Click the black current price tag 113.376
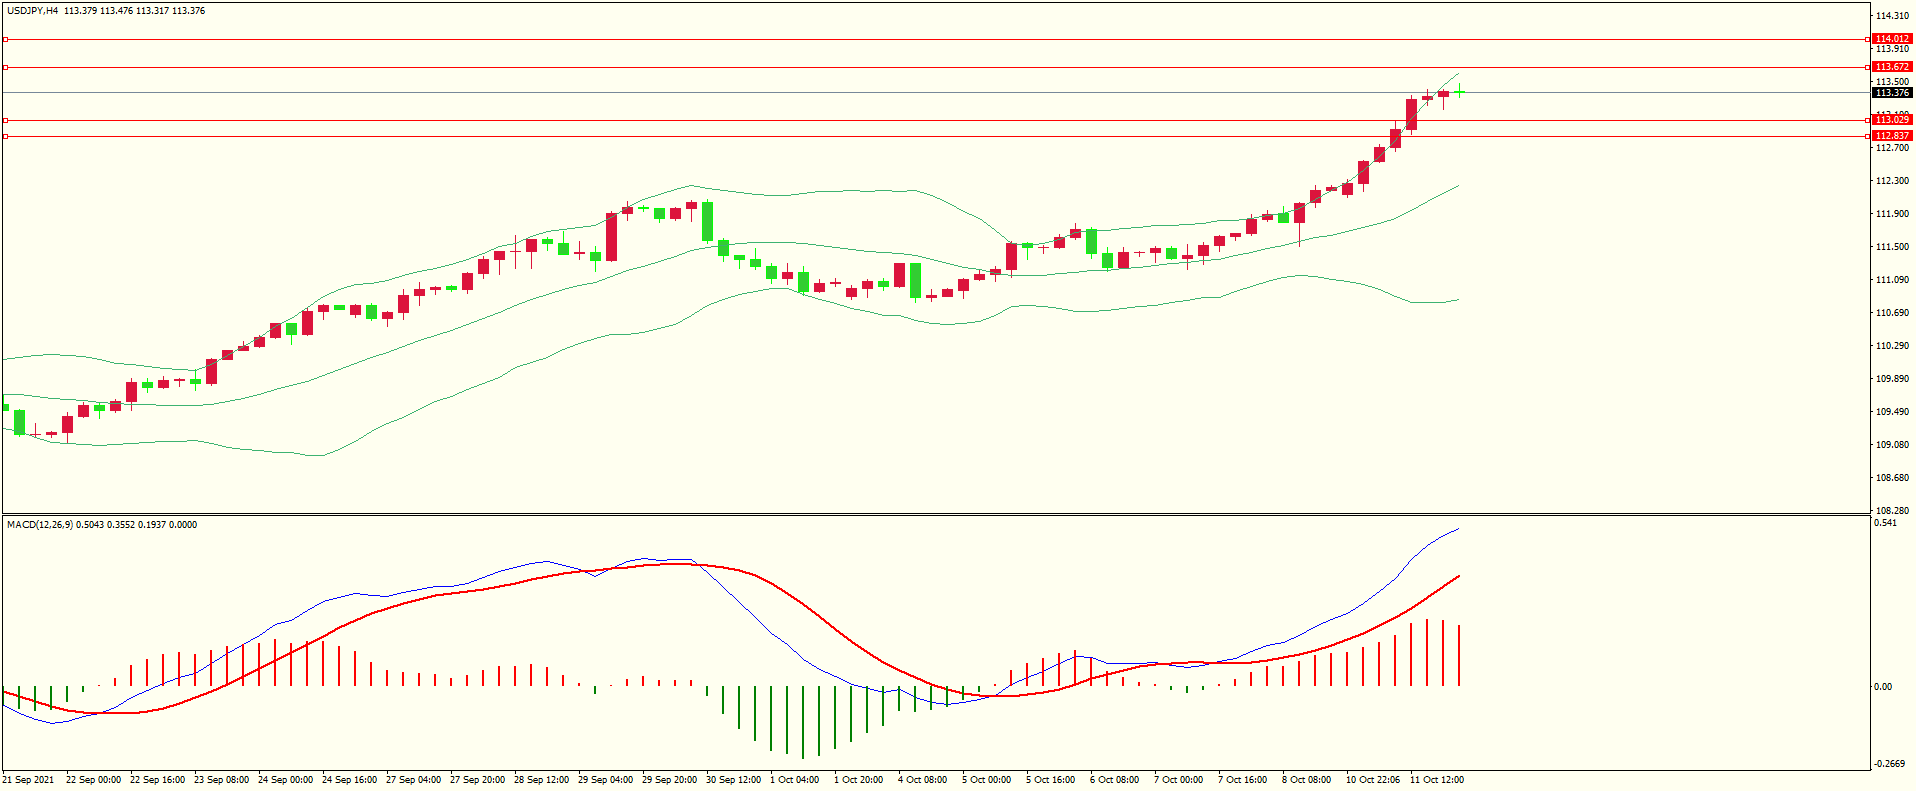Image resolution: width=1916 pixels, height=791 pixels. coord(1892,93)
